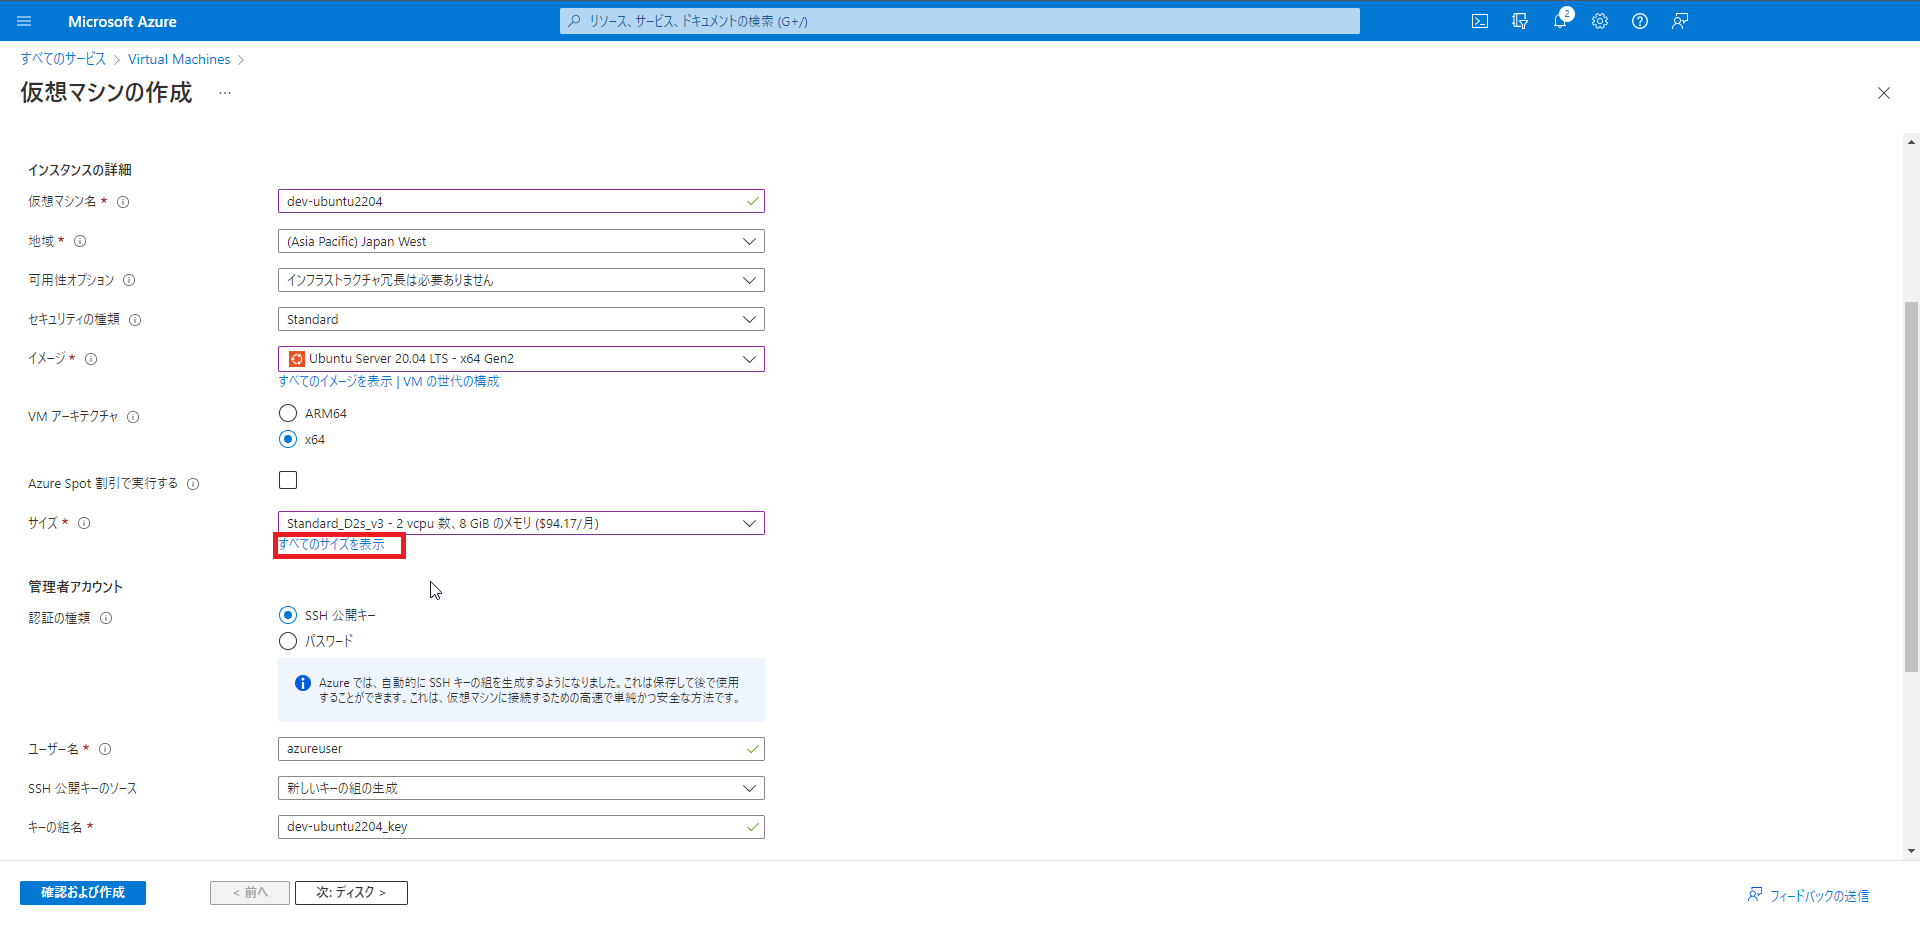
Task: Open すべてのサイズを表示 link
Action: (x=331, y=544)
